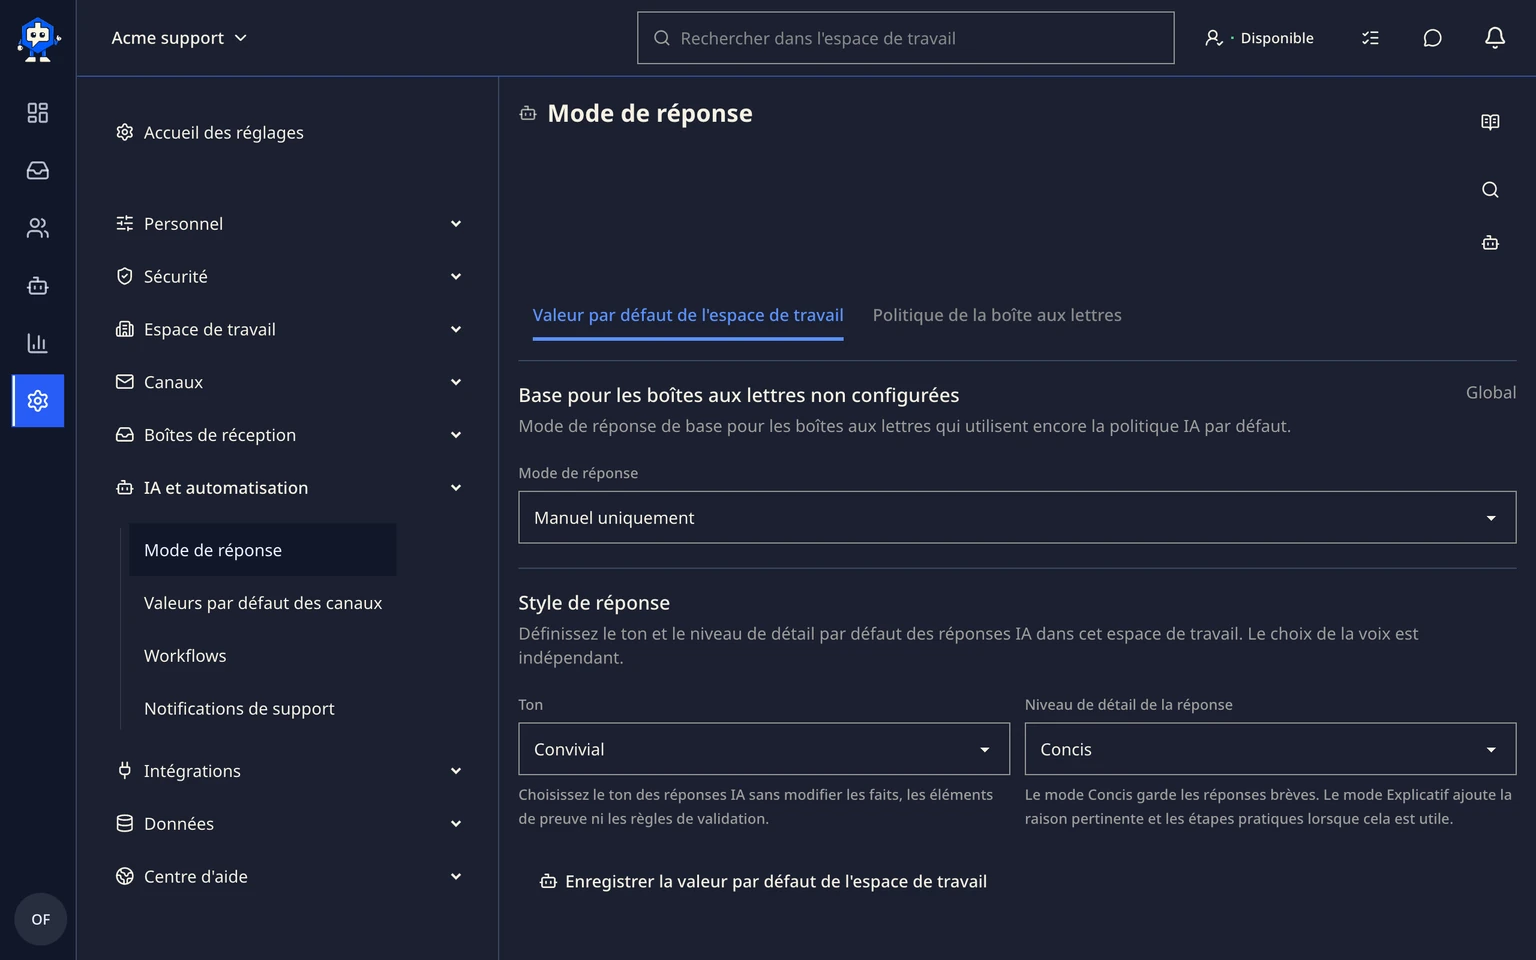The width and height of the screenshot is (1536, 960).
Task: Click the OF user avatar
Action: (40, 919)
